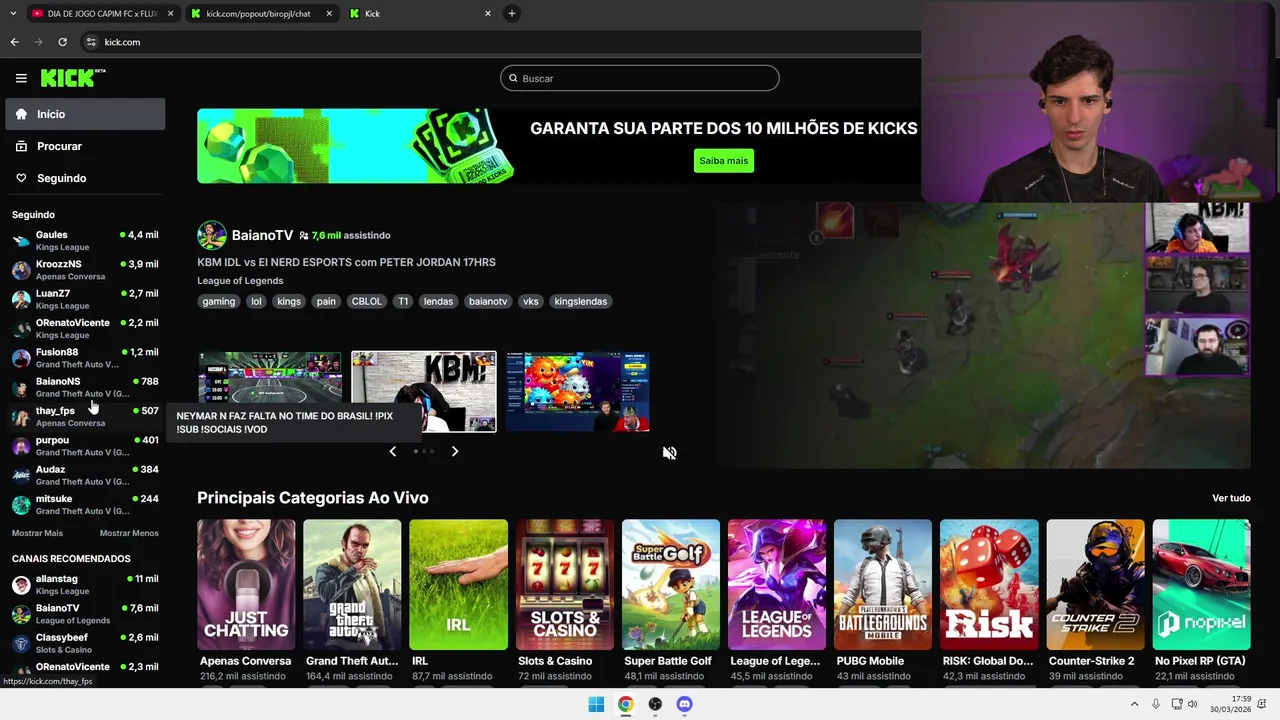This screenshot has height=720, width=1280.
Task: Open Gaules followed channel
Action: click(85, 241)
